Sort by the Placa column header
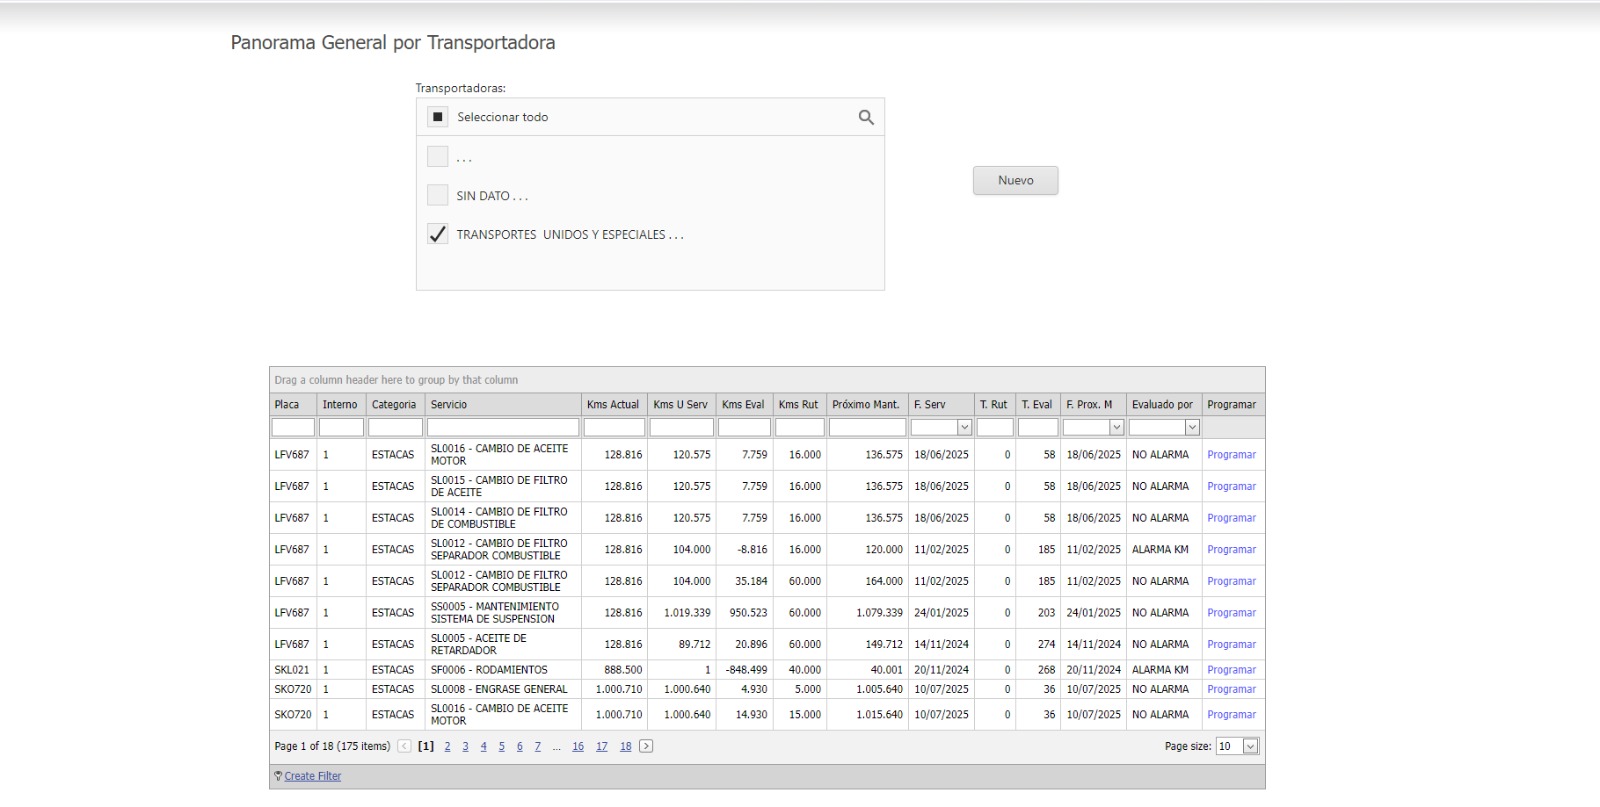This screenshot has width=1600, height=807. [x=287, y=405]
